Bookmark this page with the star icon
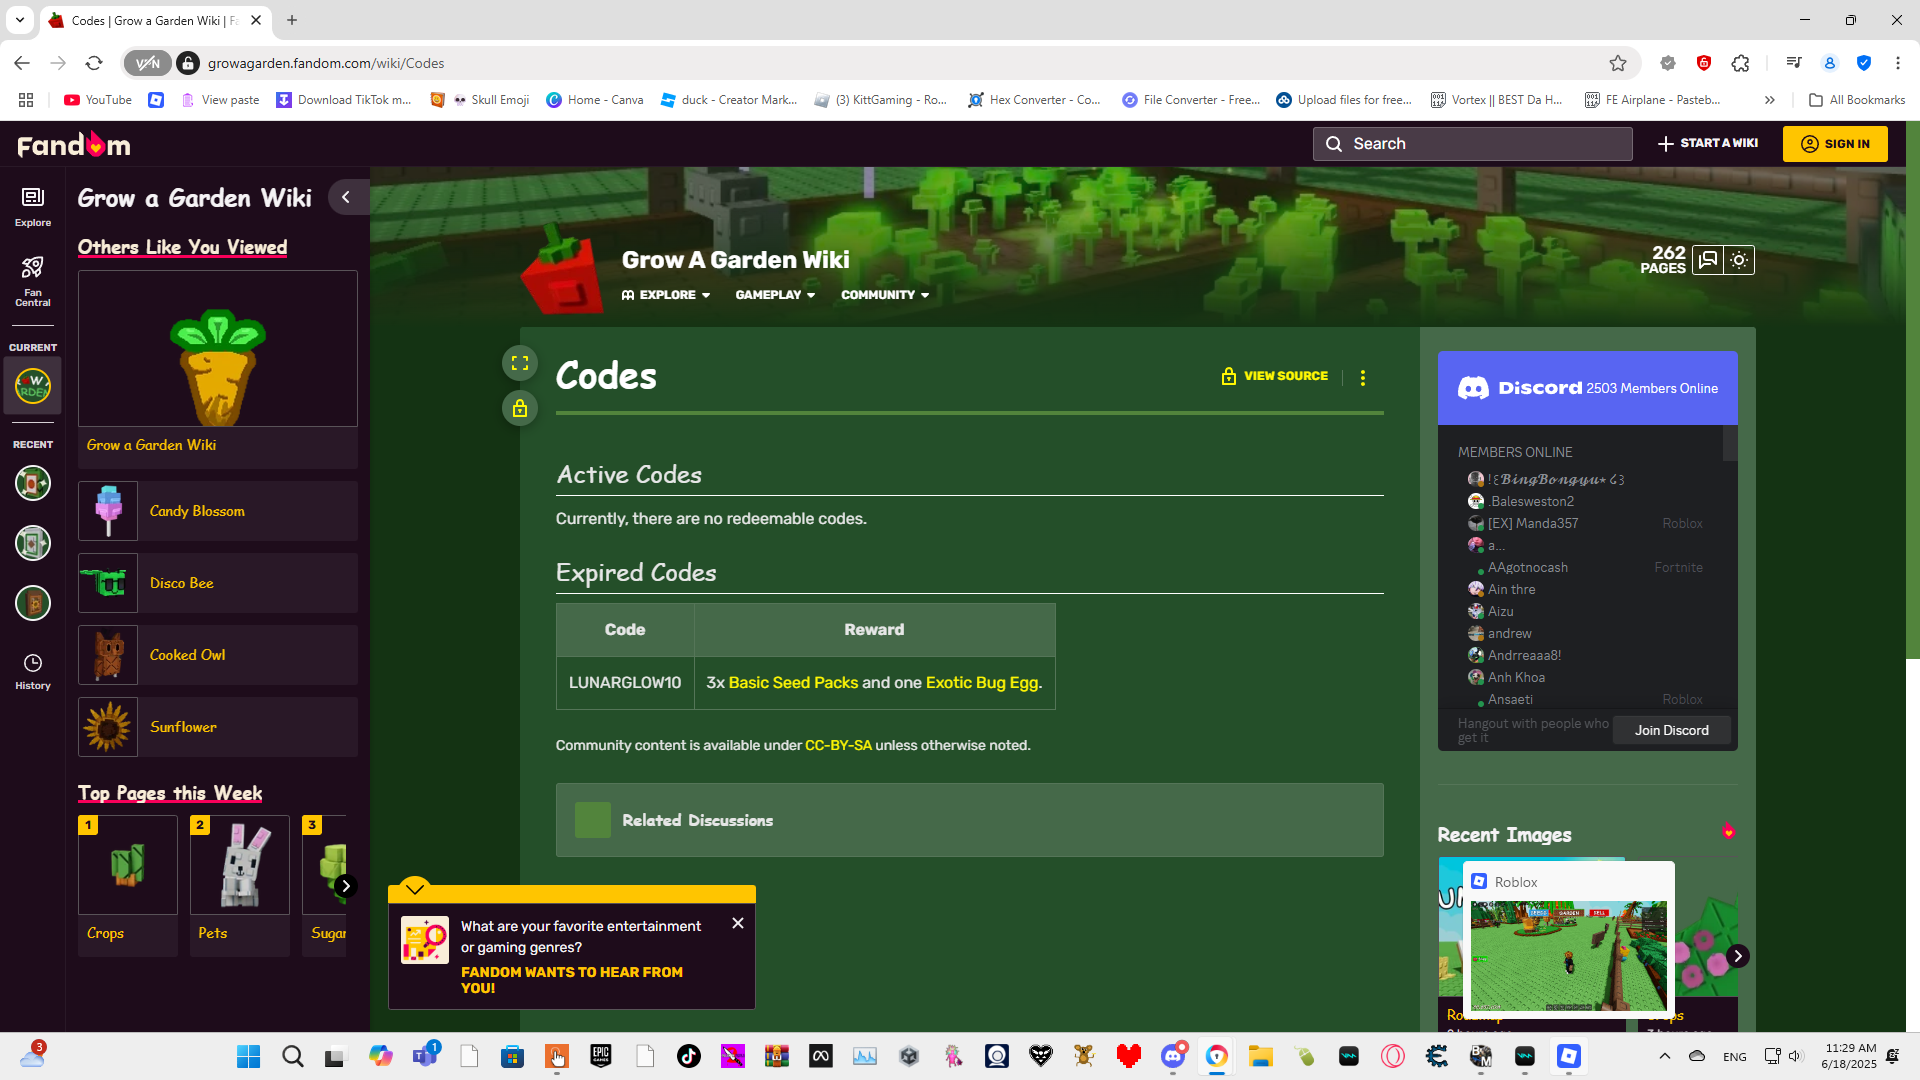The image size is (1920, 1080). [x=1618, y=63]
